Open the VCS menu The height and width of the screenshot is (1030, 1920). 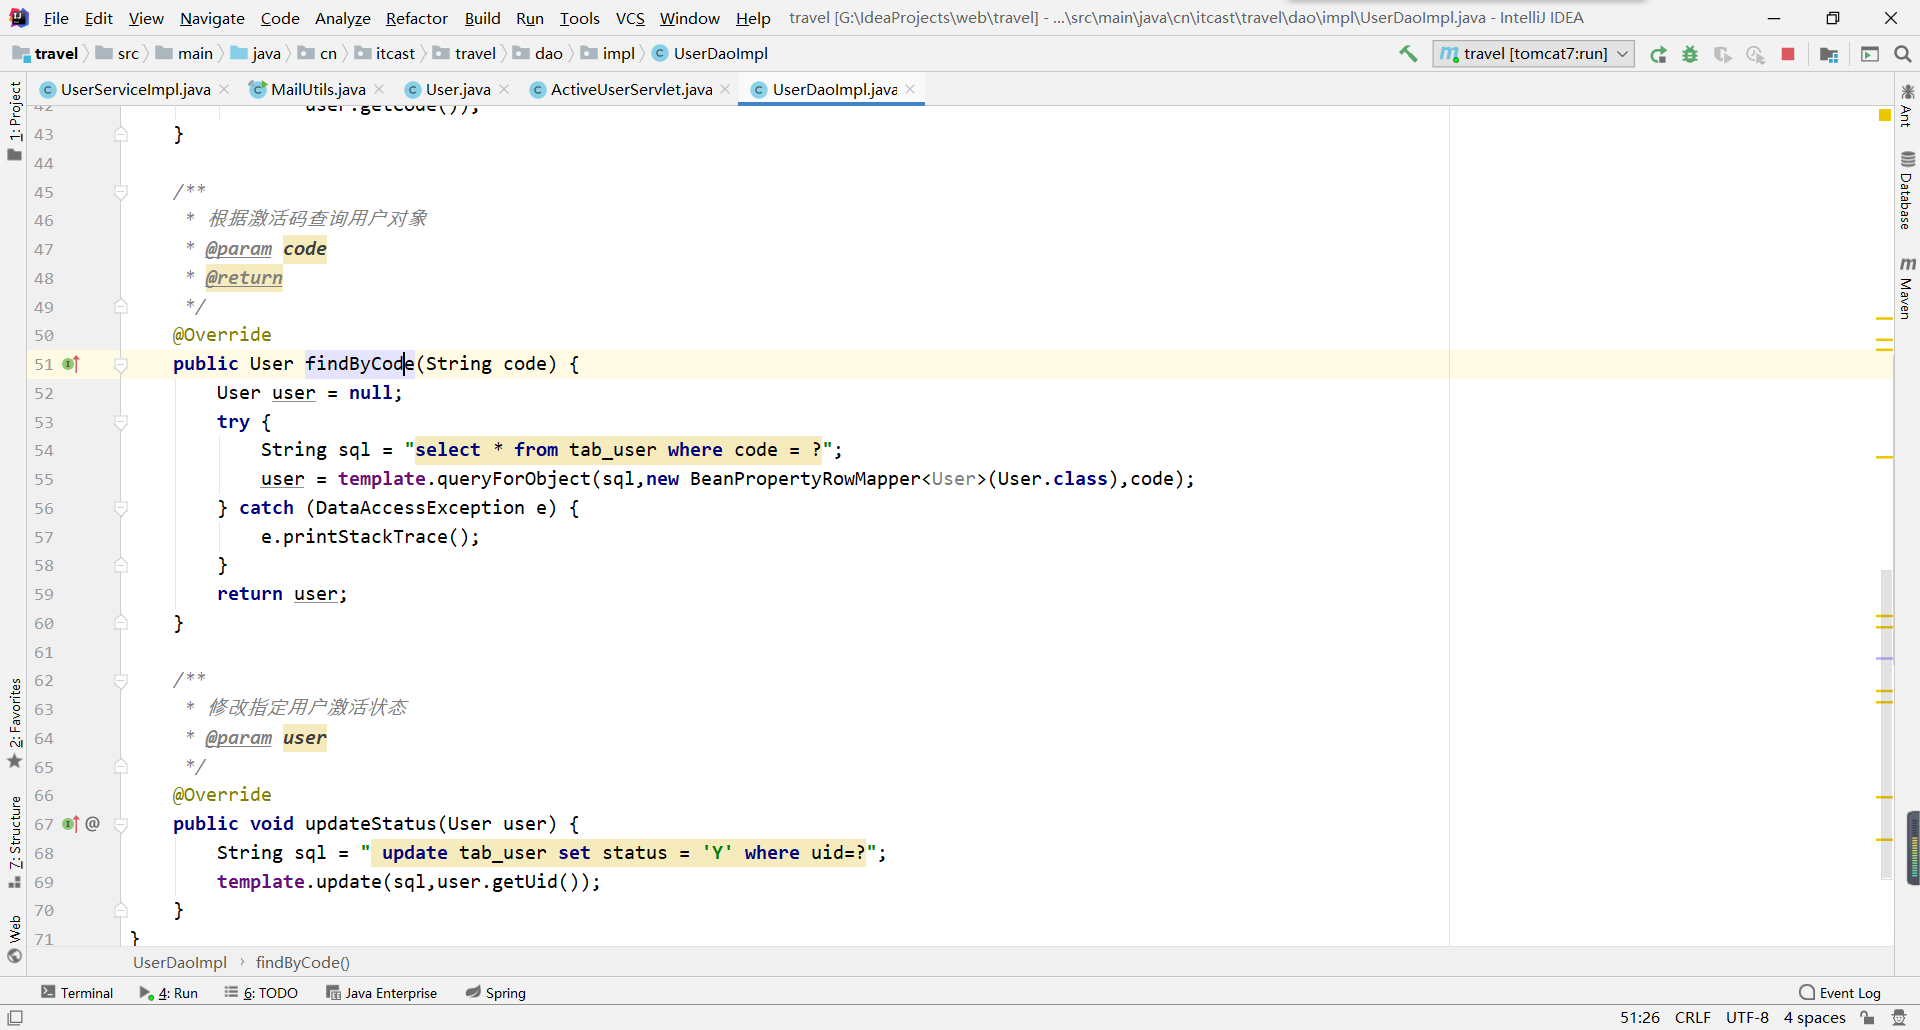[630, 18]
